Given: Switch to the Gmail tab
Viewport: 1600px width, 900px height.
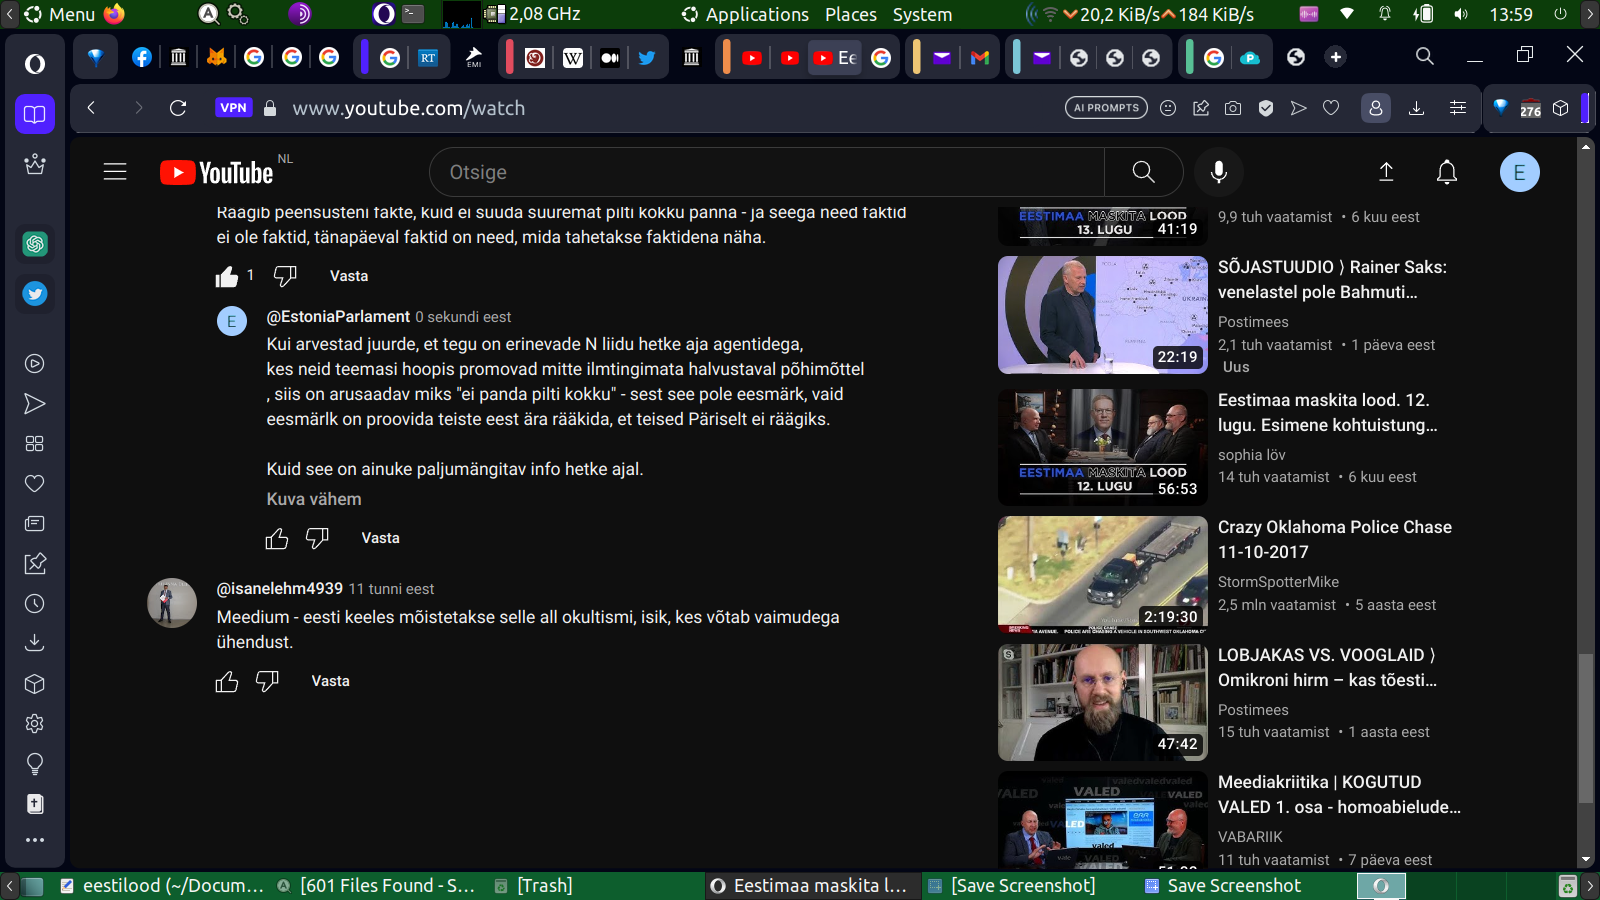Looking at the screenshot, I should click(980, 58).
